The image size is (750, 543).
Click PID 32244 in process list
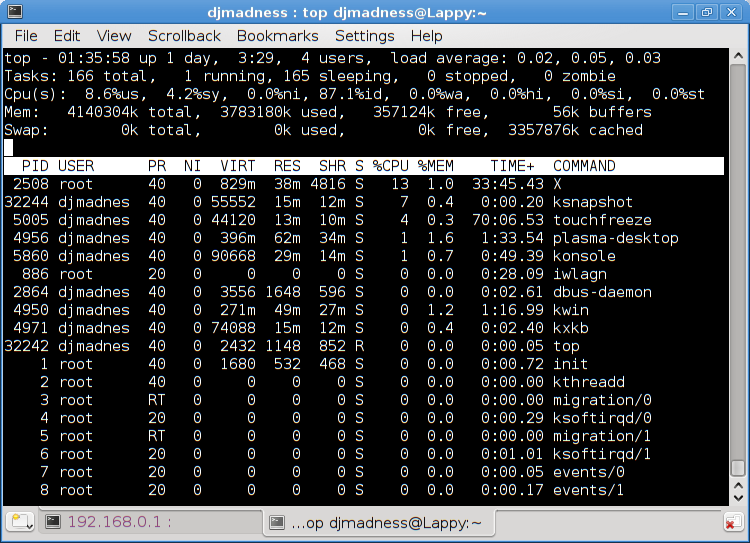pos(26,202)
